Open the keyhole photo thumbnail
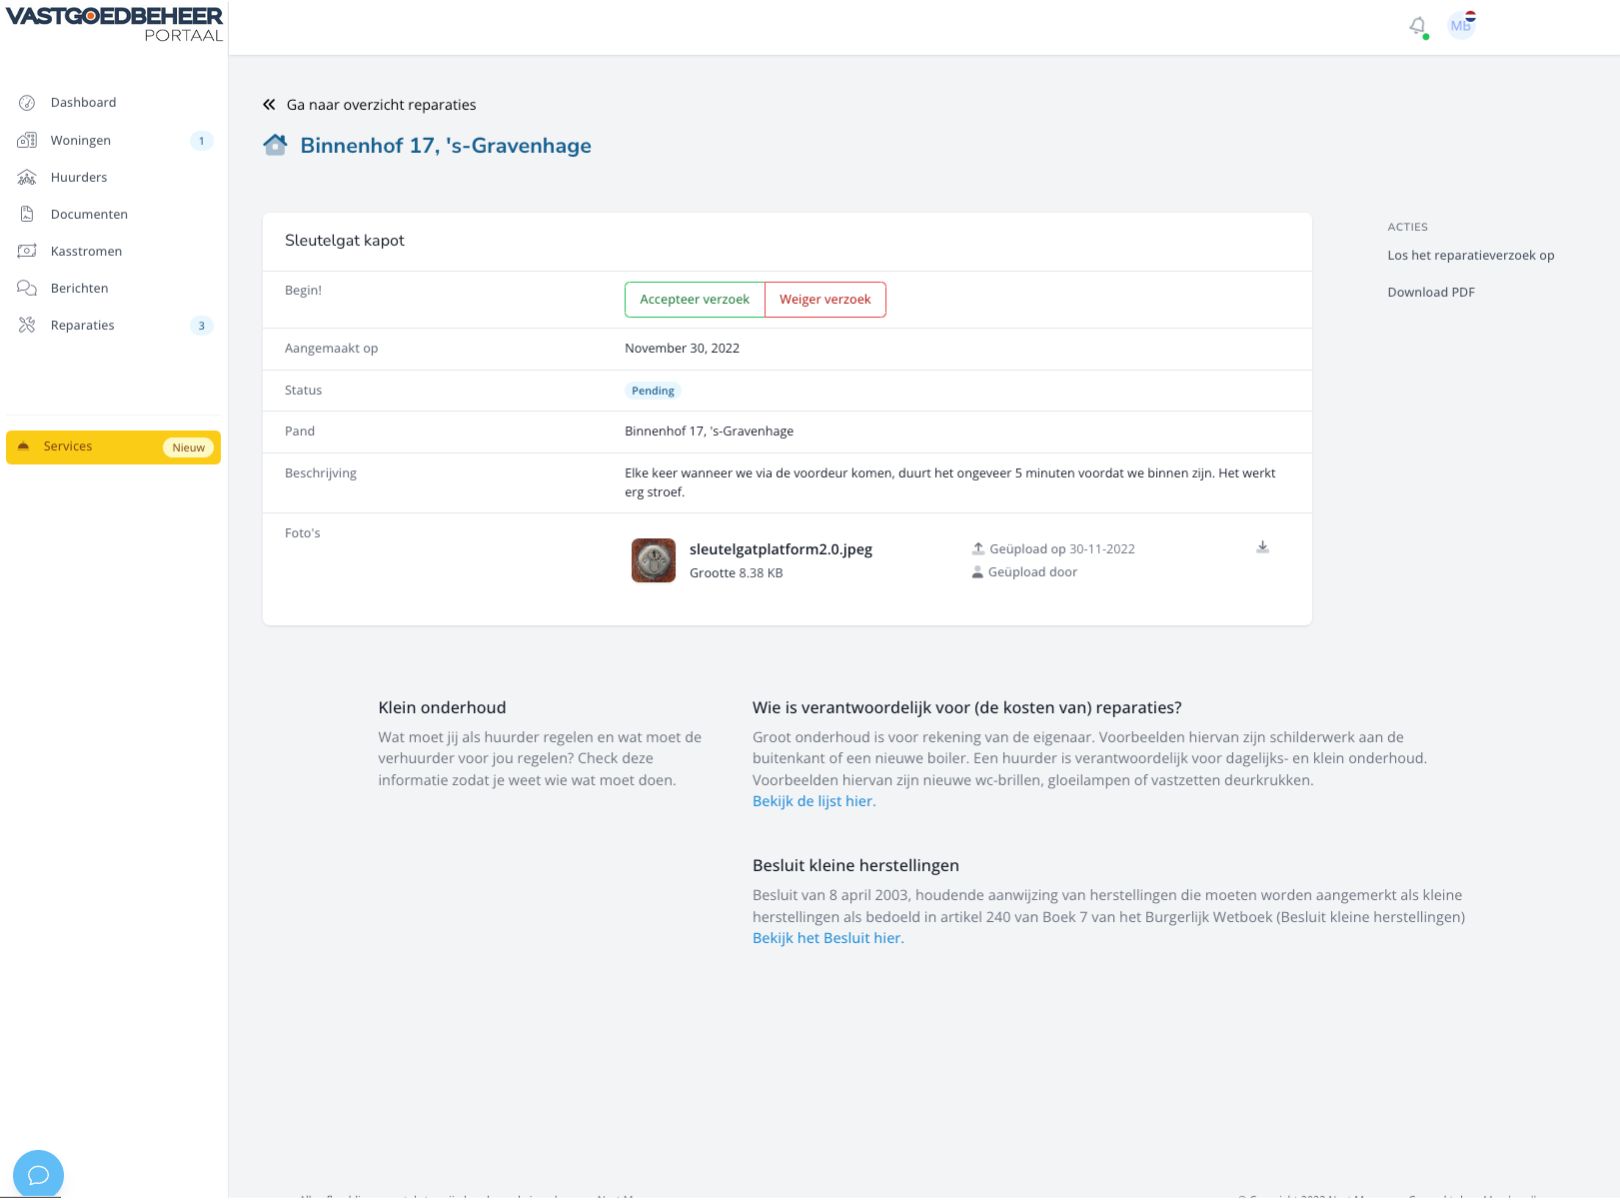 (x=653, y=560)
